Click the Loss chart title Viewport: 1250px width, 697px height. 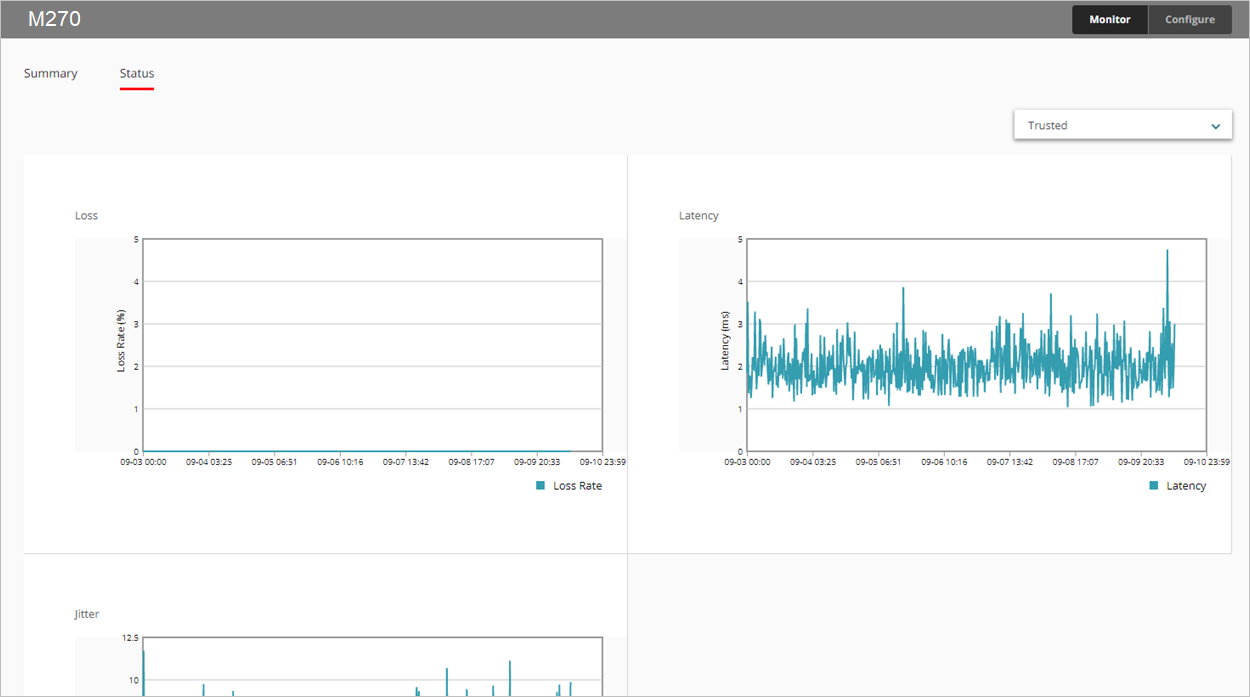(87, 215)
